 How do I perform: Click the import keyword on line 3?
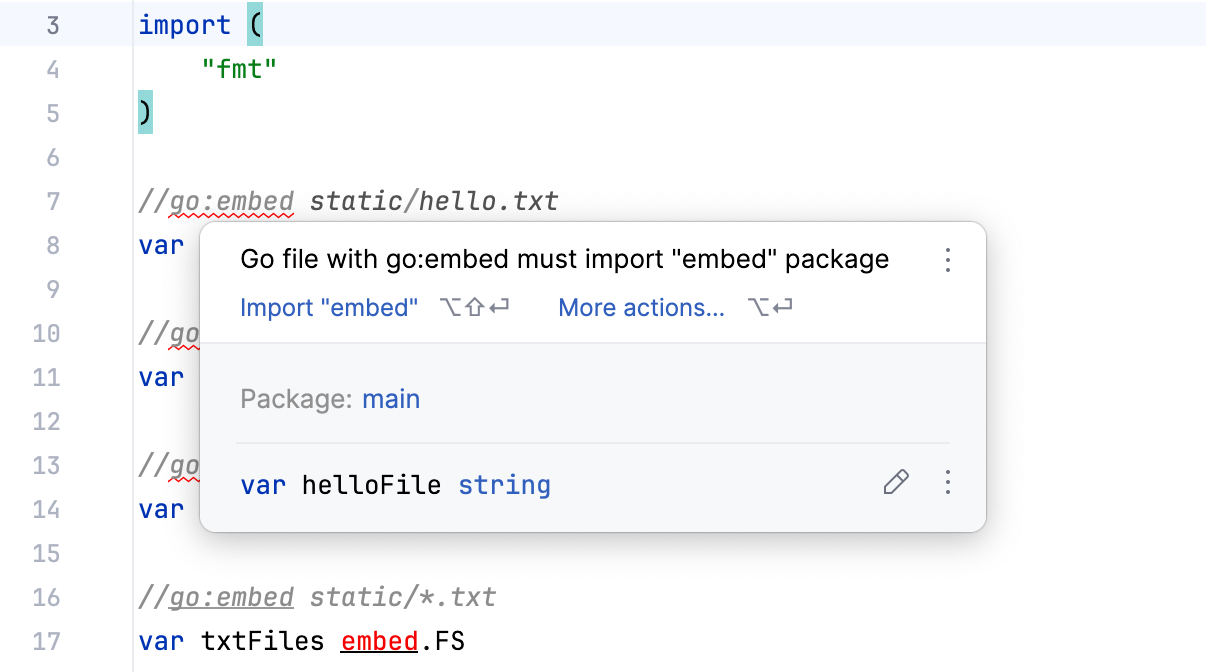click(x=185, y=24)
